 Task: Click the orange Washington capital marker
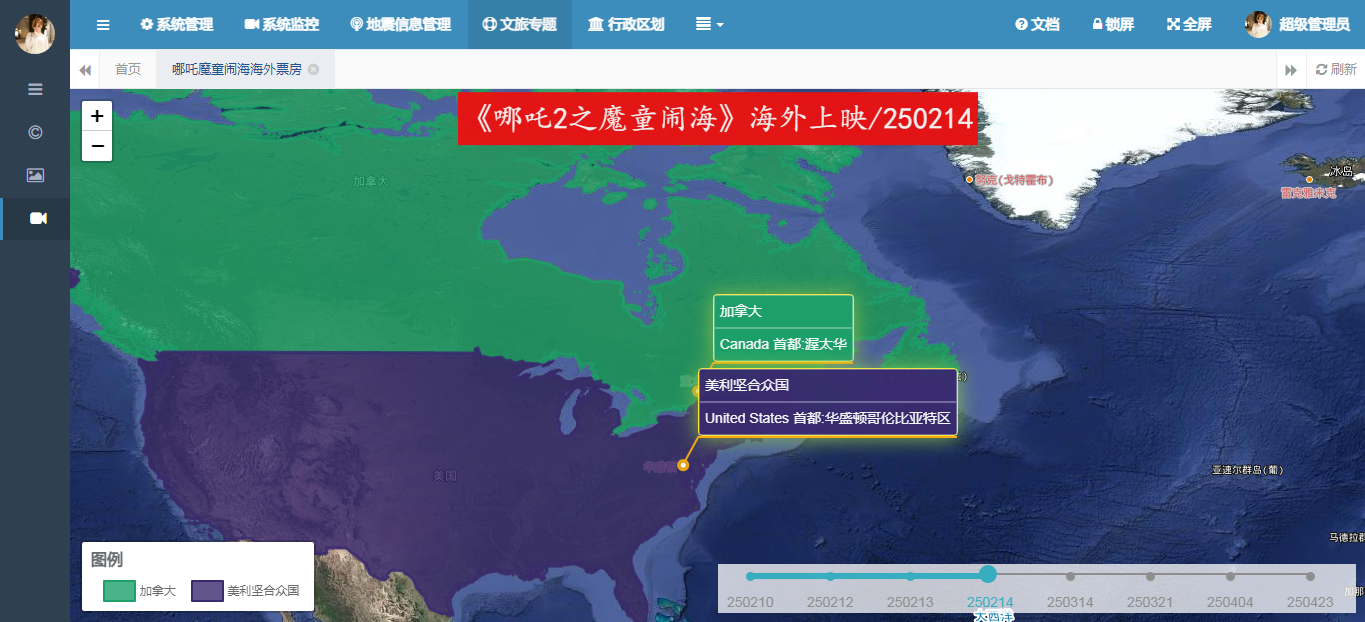pos(683,465)
